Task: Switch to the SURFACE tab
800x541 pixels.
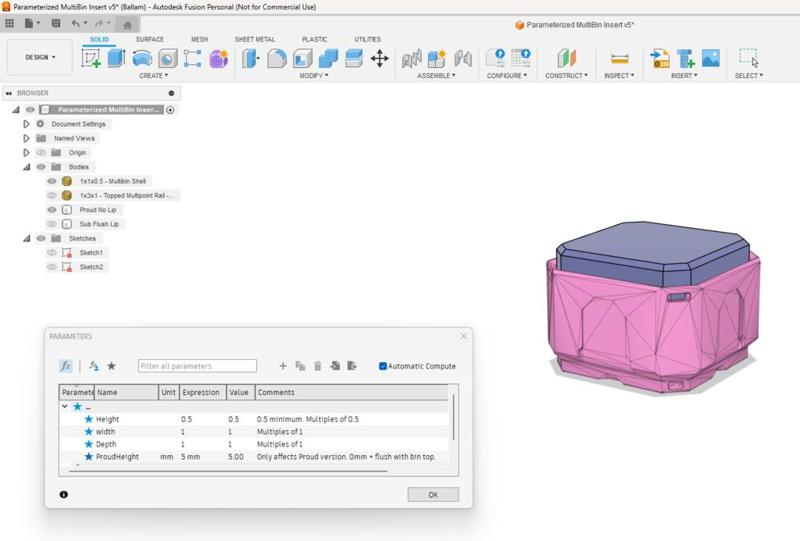Action: click(149, 39)
